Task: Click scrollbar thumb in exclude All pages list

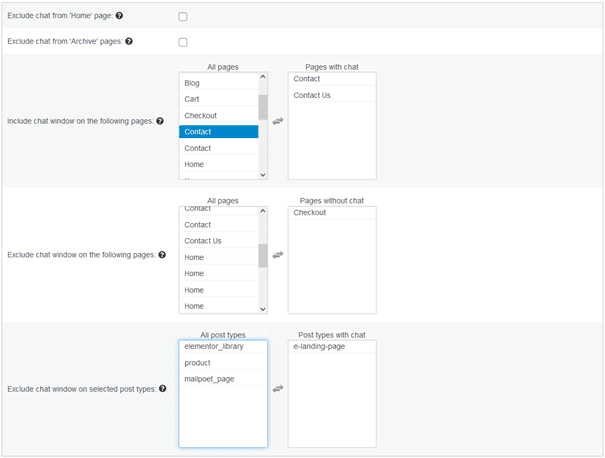Action: (x=263, y=255)
